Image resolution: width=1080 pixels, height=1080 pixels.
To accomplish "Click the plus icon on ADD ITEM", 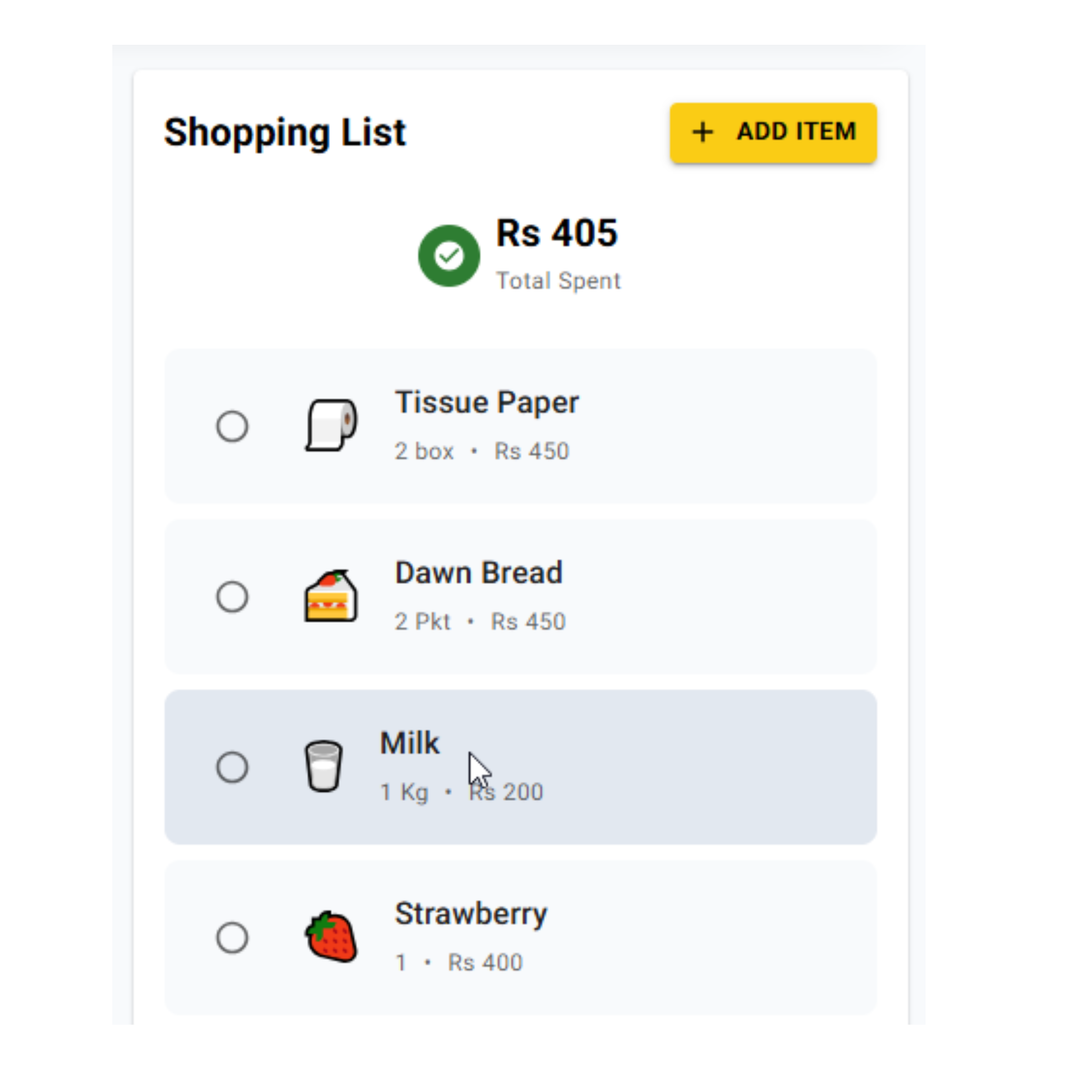I will coord(701,132).
